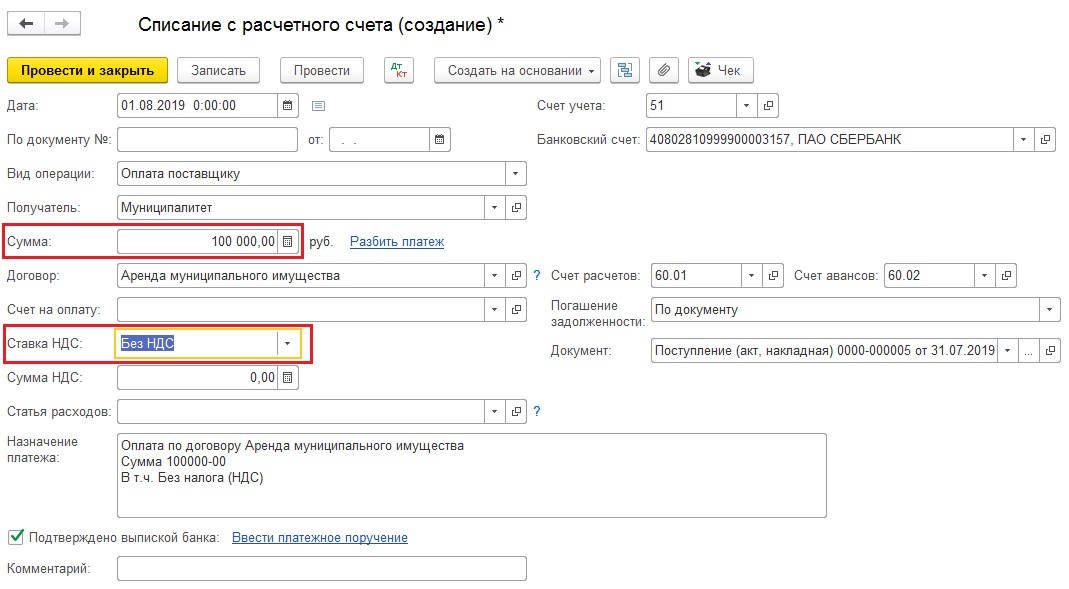Open calendar picker for Дата field
This screenshot has height=589, width=1069.
tap(288, 105)
